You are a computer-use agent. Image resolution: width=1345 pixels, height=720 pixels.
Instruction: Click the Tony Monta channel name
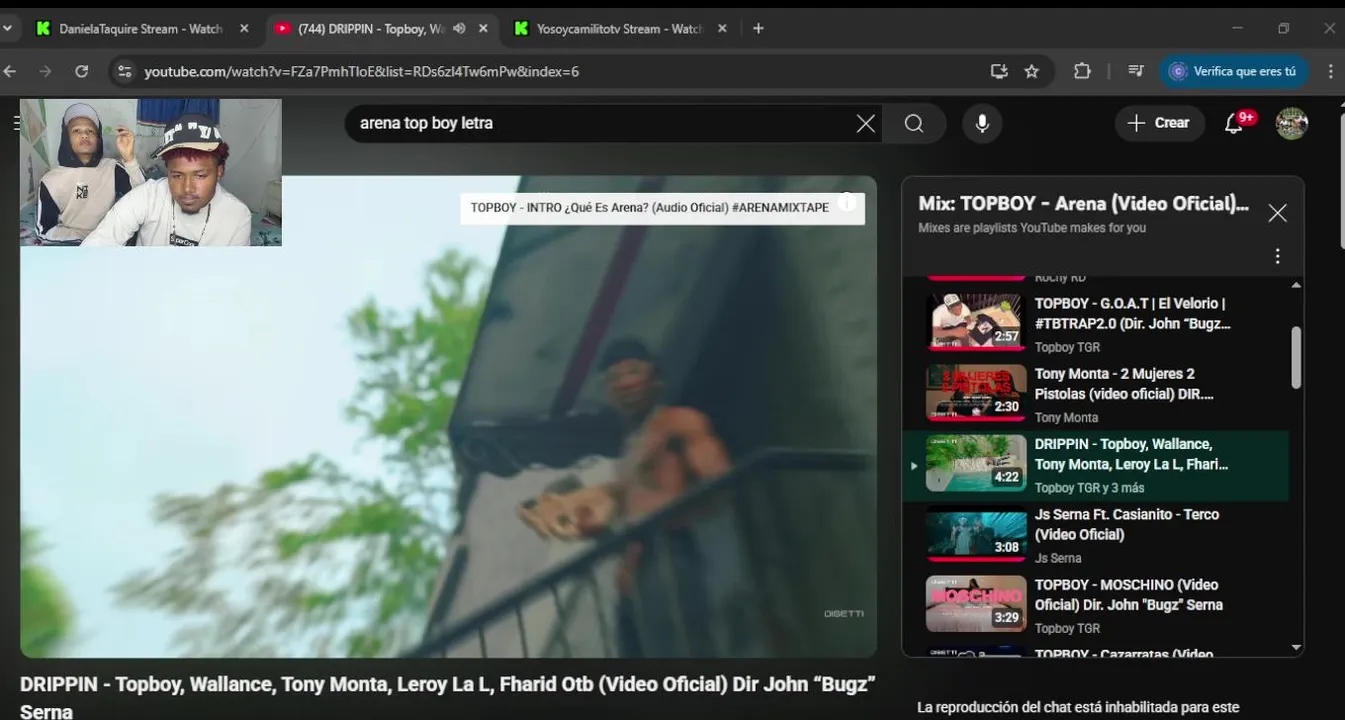[1066, 418]
